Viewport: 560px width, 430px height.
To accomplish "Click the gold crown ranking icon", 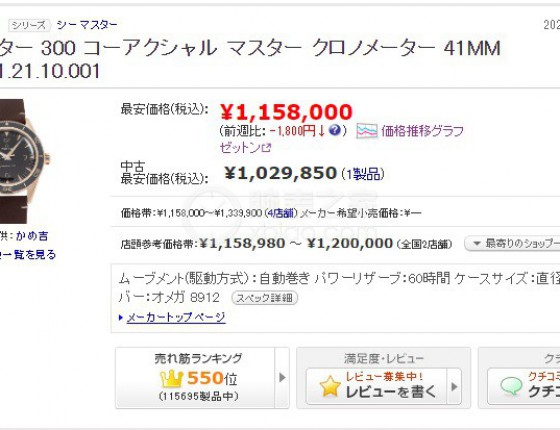I will coord(171,379).
